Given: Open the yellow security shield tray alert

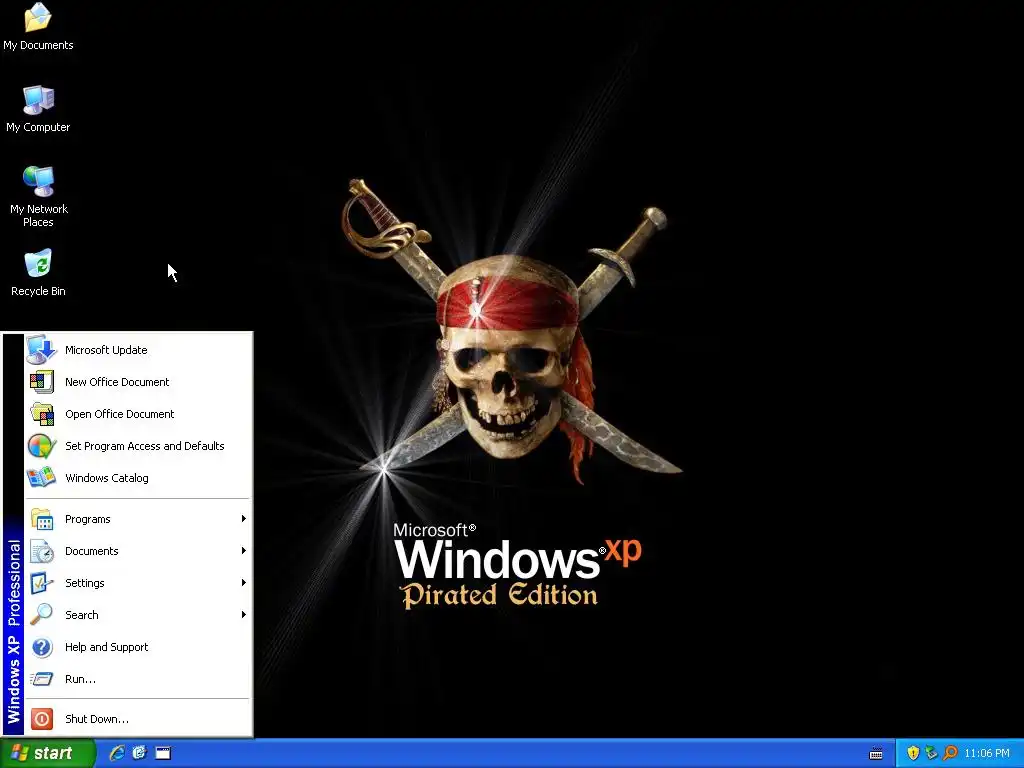Looking at the screenshot, I should tap(913, 754).
